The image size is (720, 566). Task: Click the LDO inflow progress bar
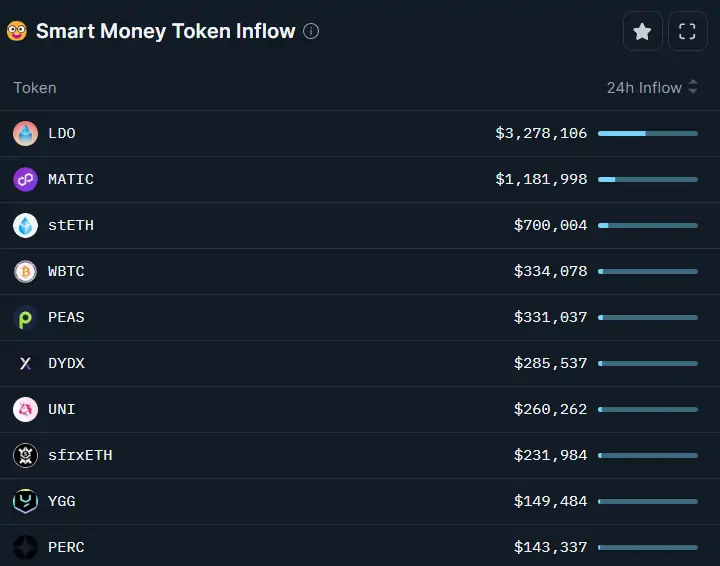(x=648, y=134)
